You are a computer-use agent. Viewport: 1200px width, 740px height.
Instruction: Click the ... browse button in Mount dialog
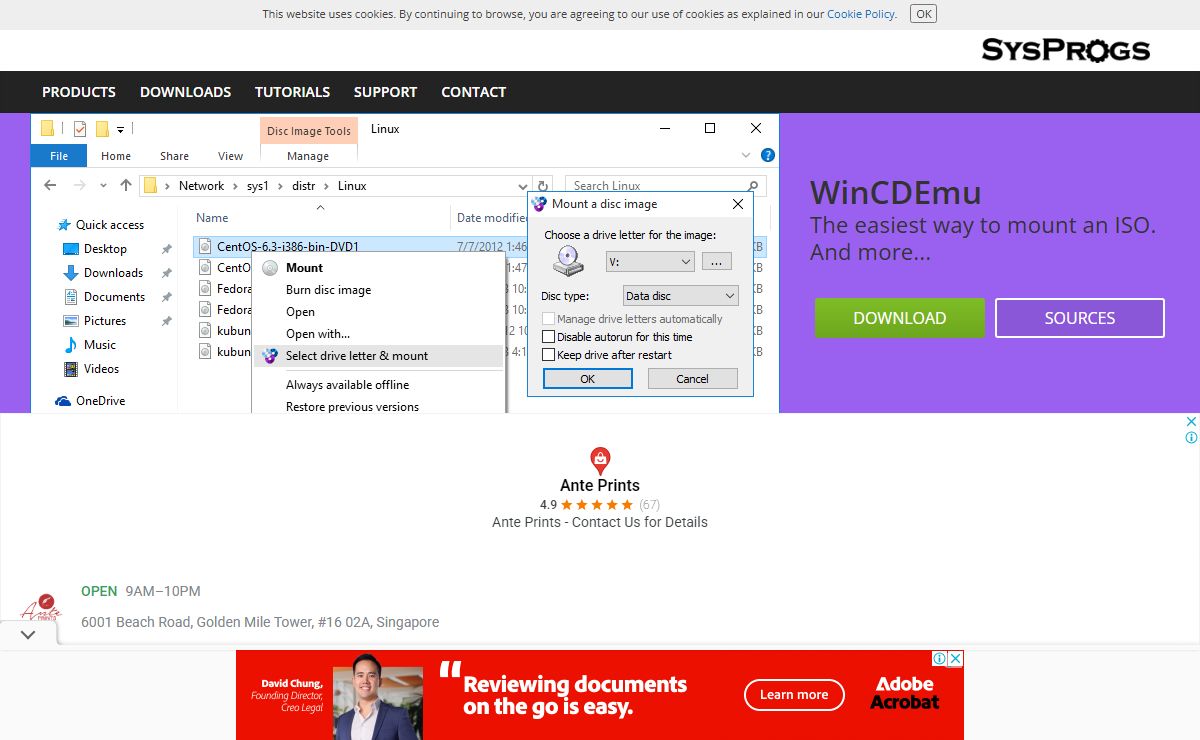717,261
